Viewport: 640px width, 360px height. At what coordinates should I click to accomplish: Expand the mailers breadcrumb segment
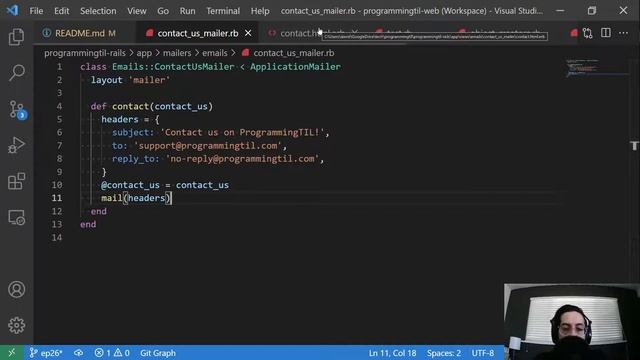click(x=177, y=53)
